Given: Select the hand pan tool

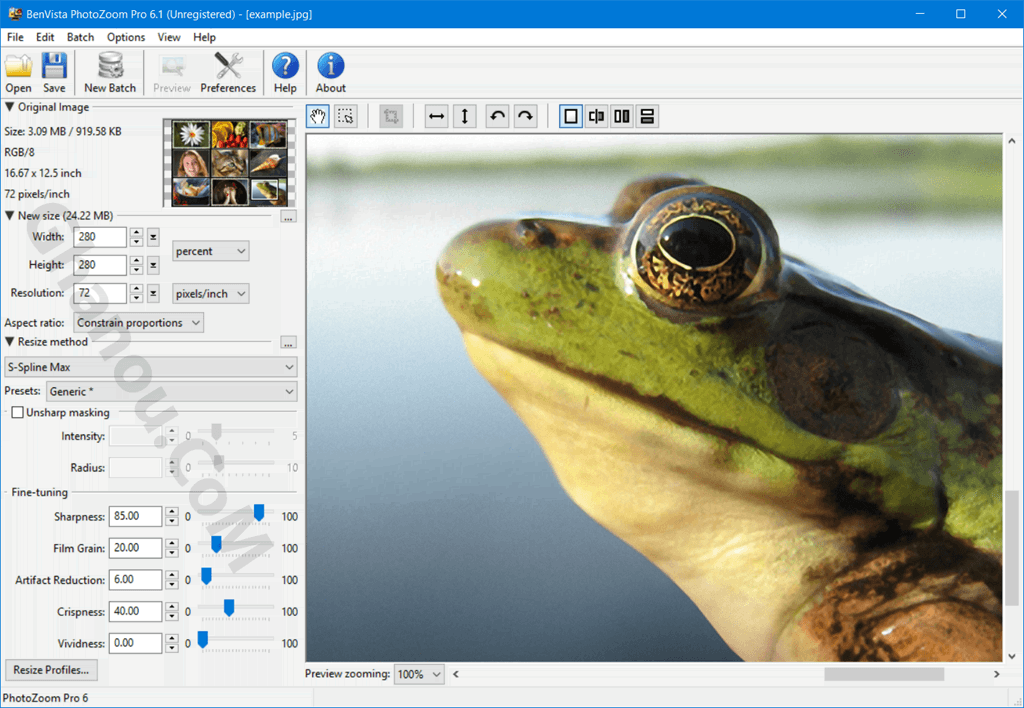Looking at the screenshot, I should tap(318, 117).
